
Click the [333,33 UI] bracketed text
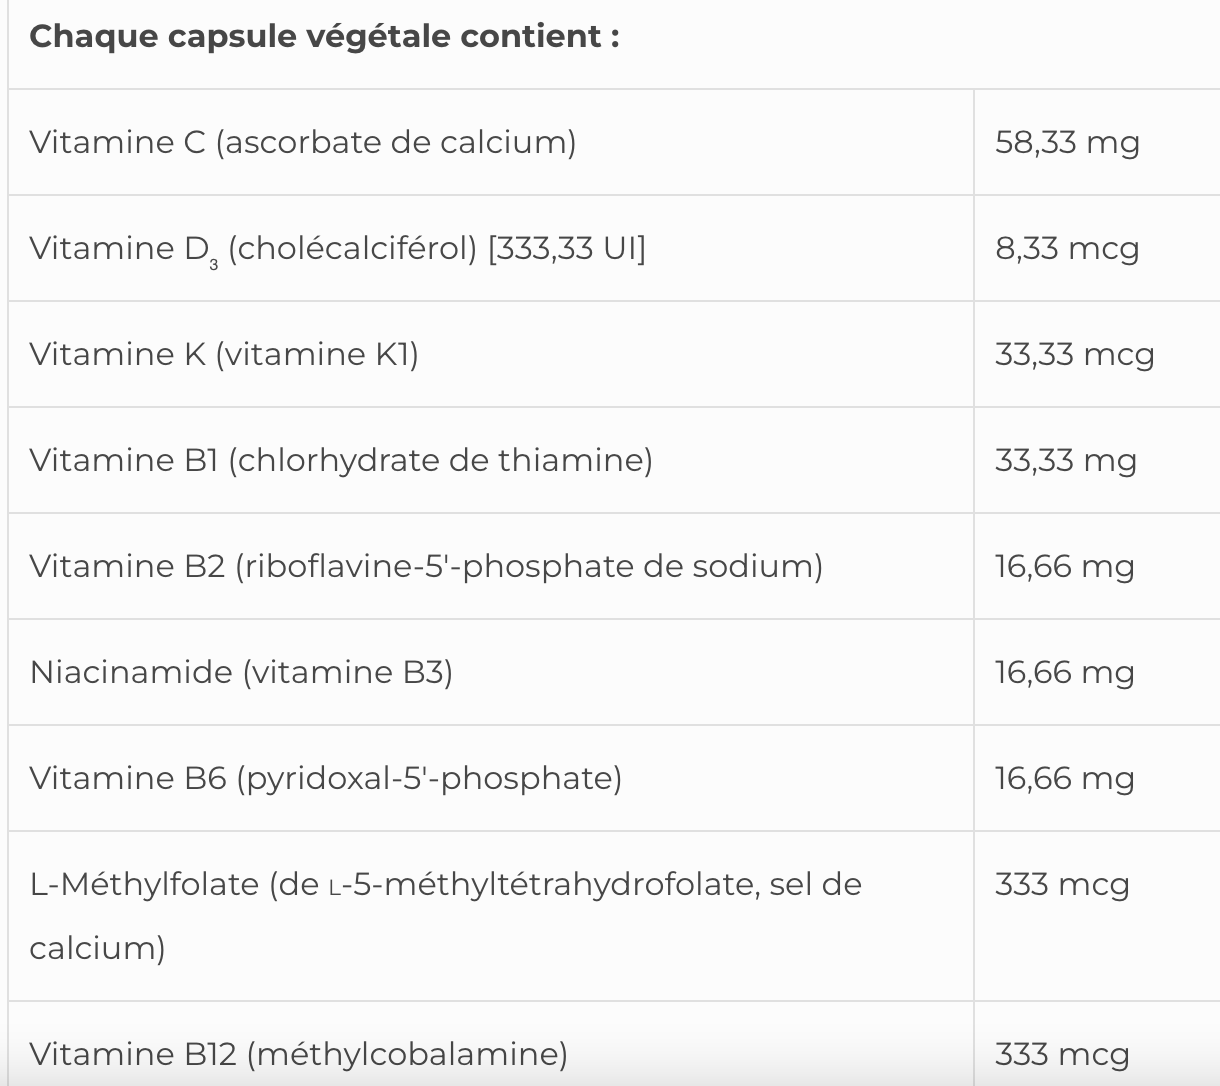pyautogui.click(x=566, y=248)
